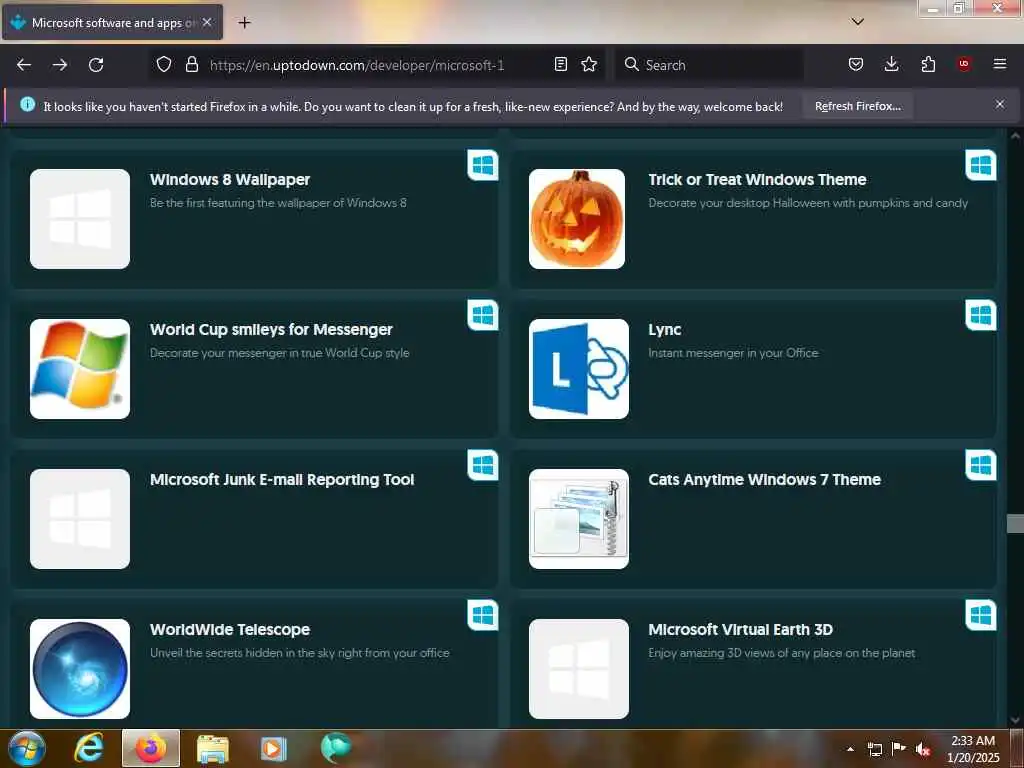1024x768 pixels.
Task: Select the Microsoft software and apps tab
Action: click(x=112, y=23)
